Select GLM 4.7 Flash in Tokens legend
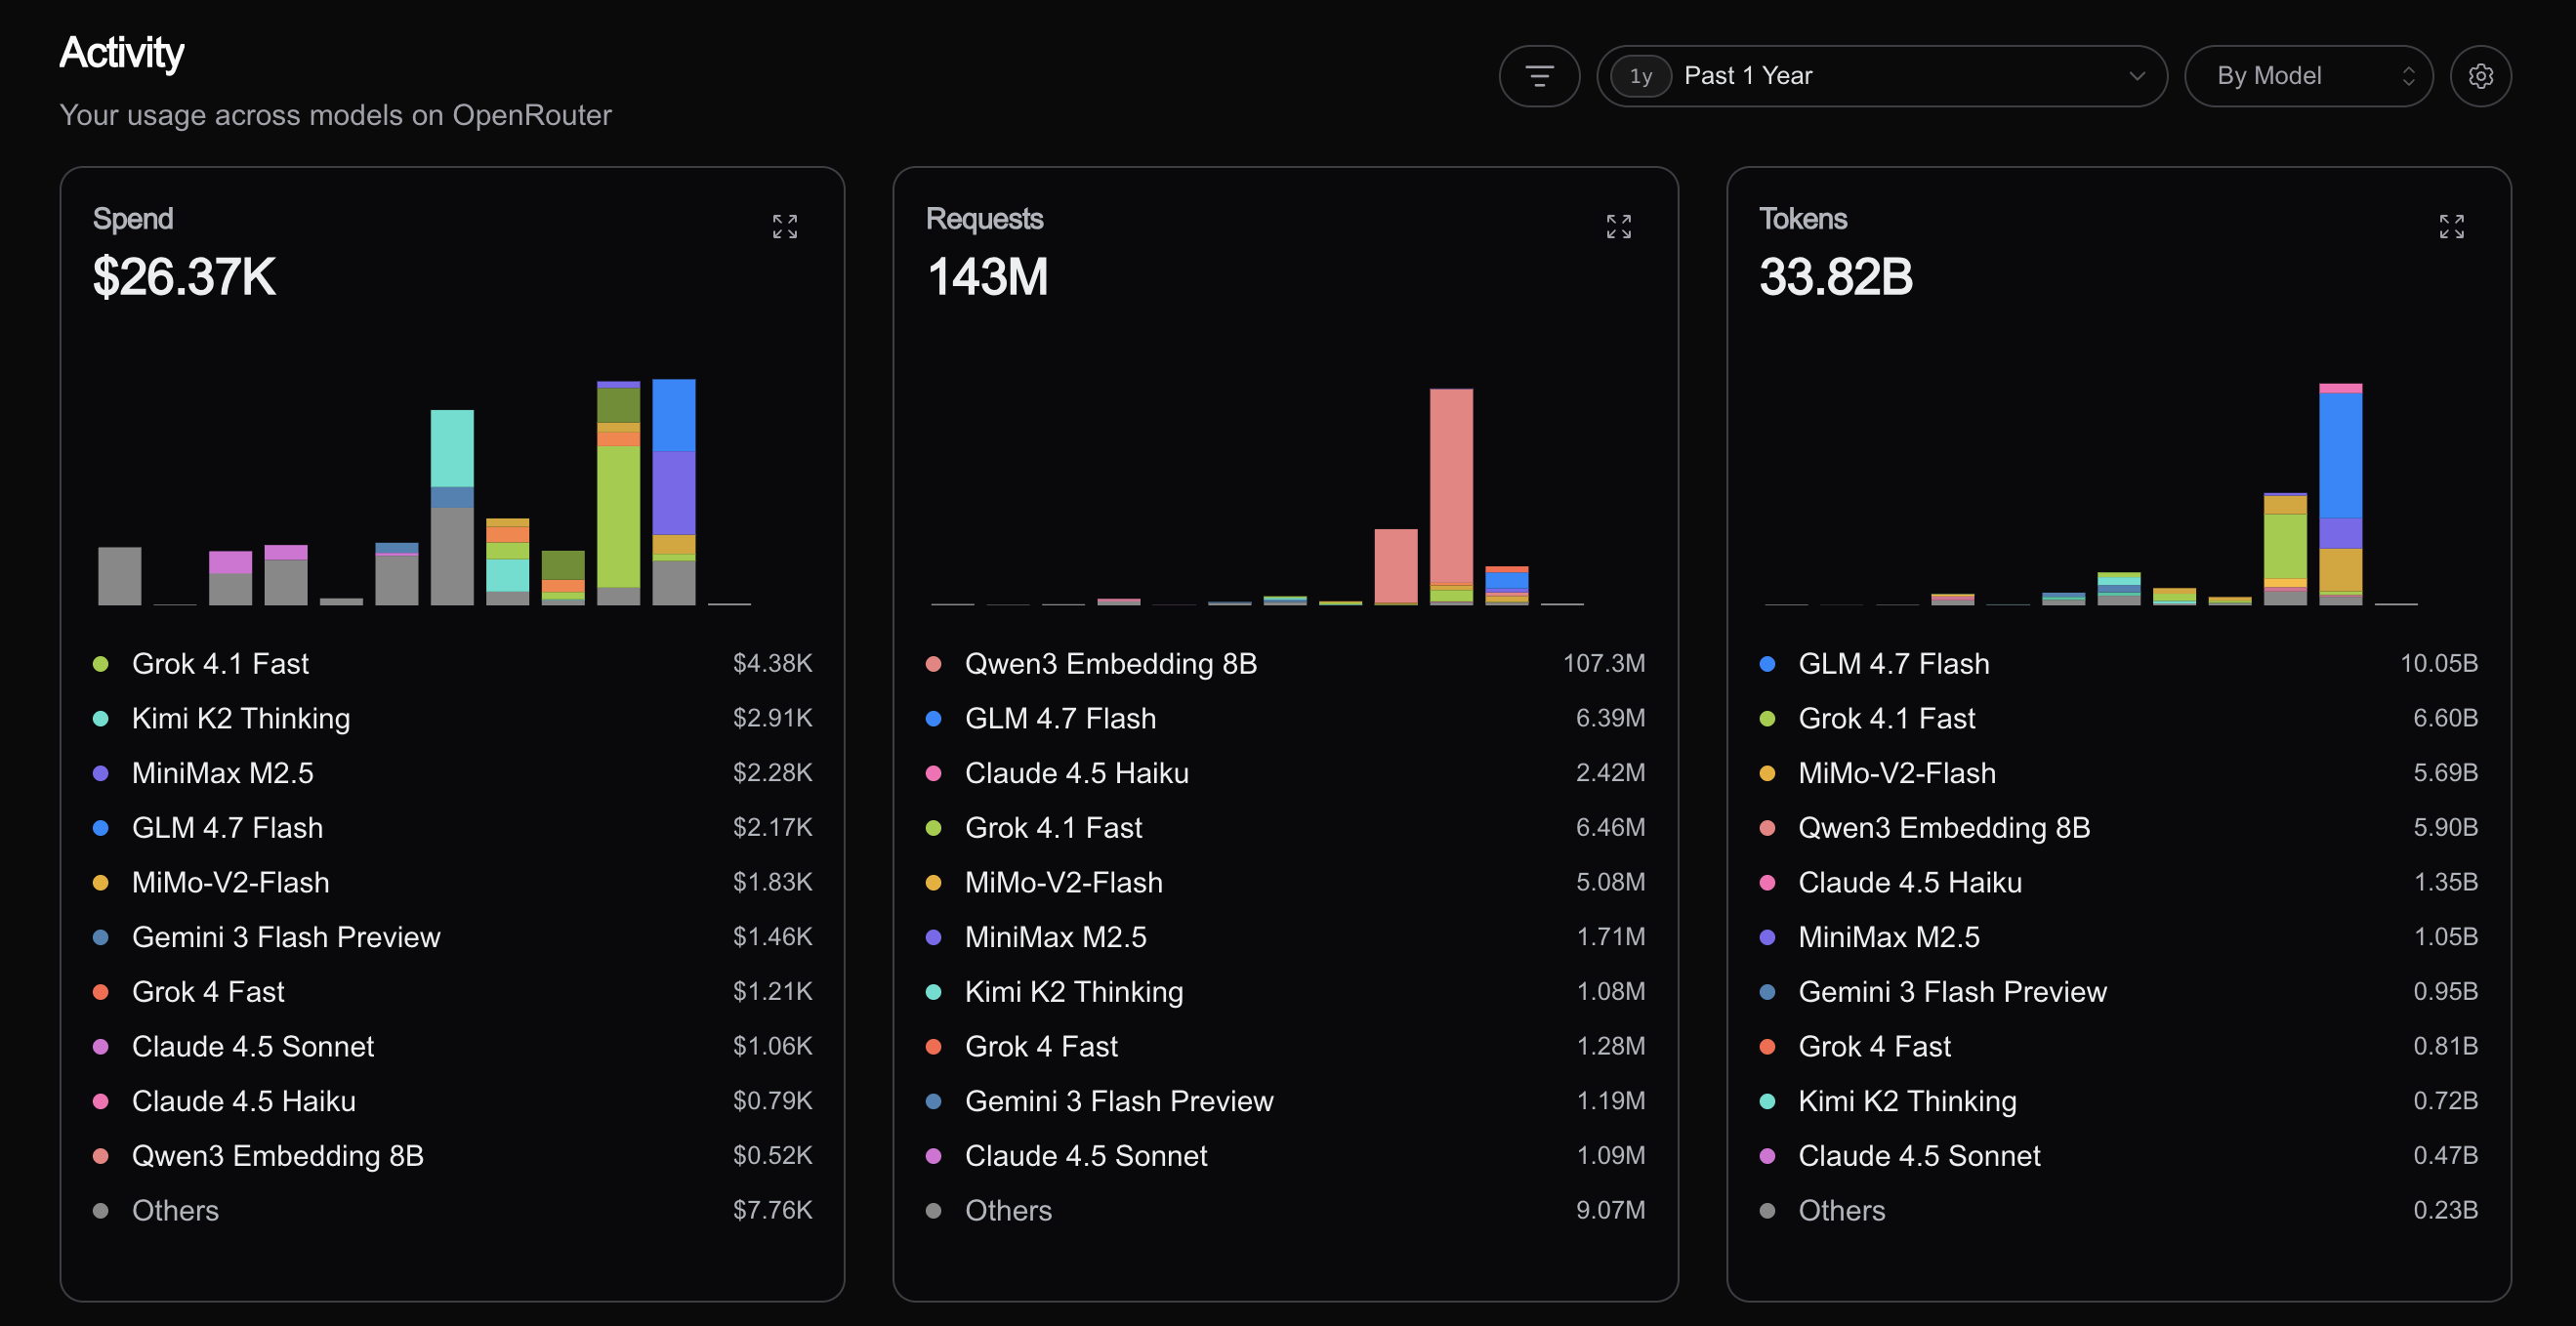The image size is (2576, 1326). 2118,664
